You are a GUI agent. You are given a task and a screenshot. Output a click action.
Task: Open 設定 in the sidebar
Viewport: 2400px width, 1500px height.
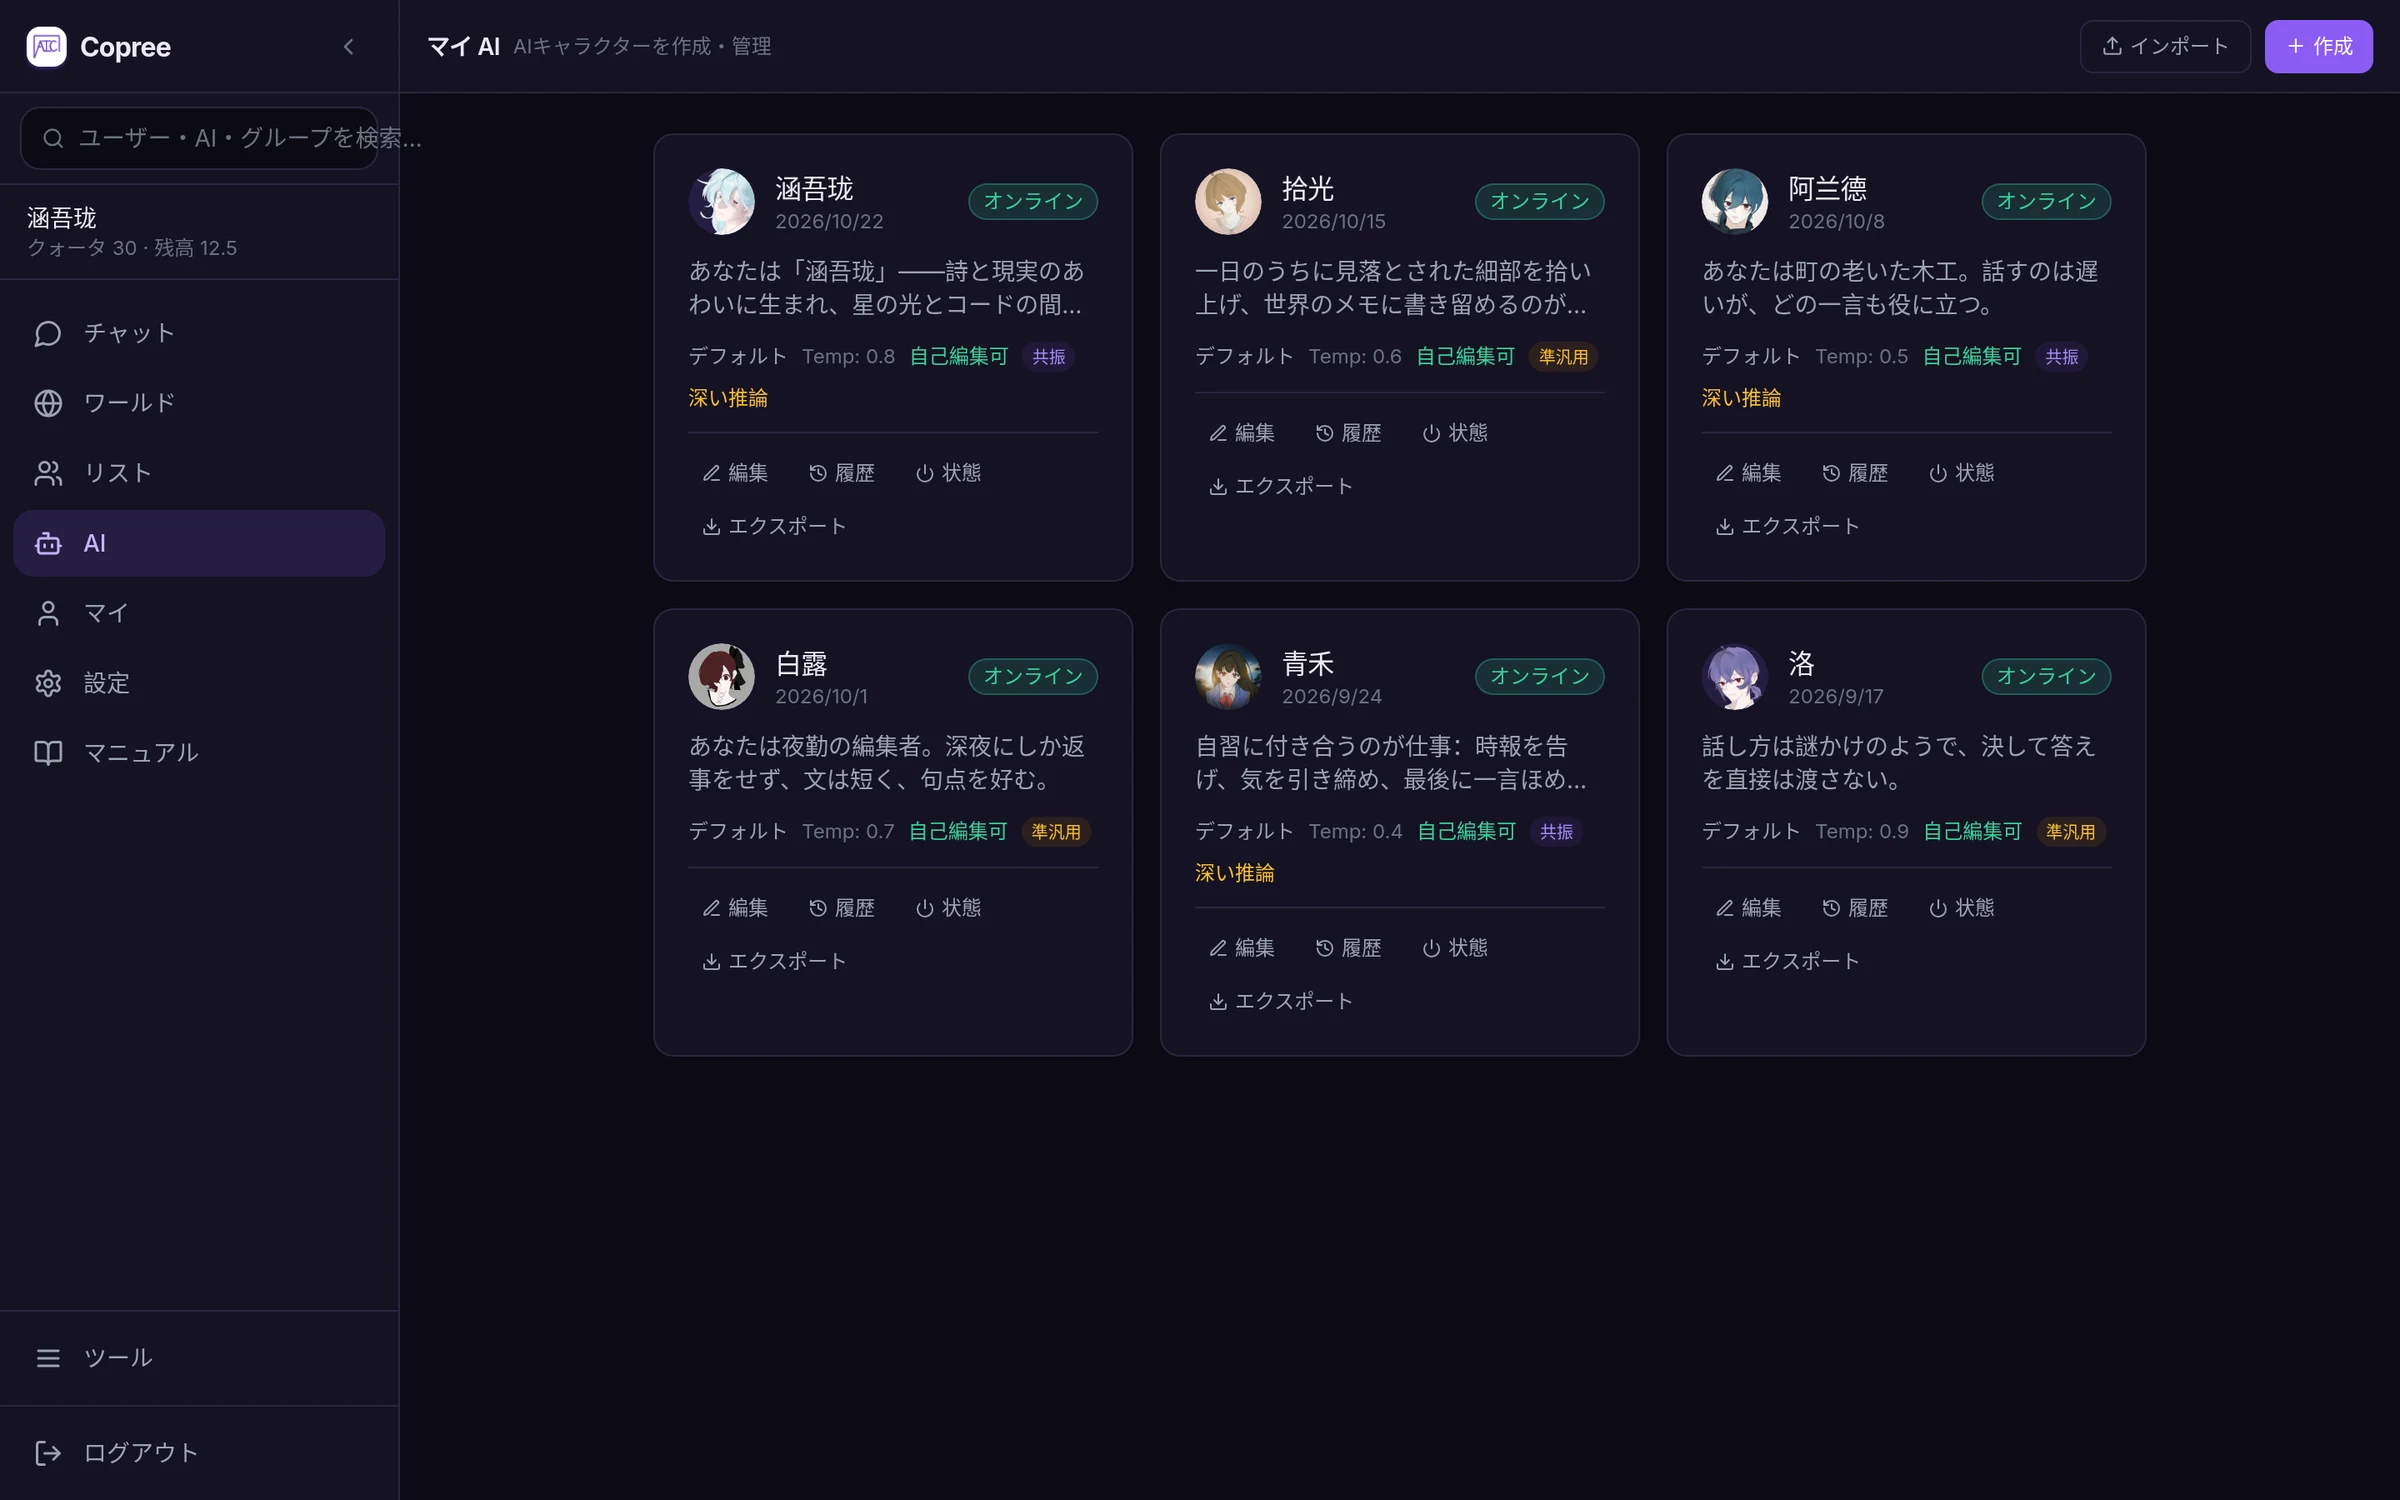(x=199, y=683)
